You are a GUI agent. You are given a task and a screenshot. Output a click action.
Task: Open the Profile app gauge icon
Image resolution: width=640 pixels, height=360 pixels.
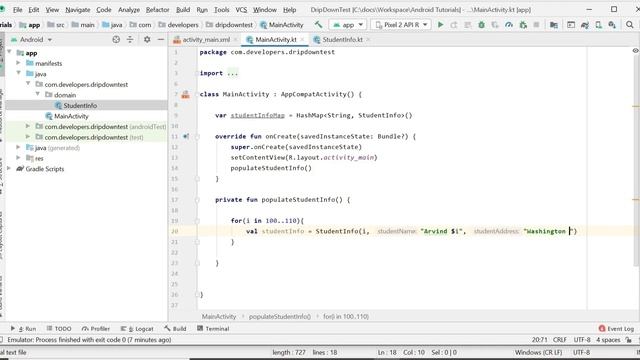(509, 24)
